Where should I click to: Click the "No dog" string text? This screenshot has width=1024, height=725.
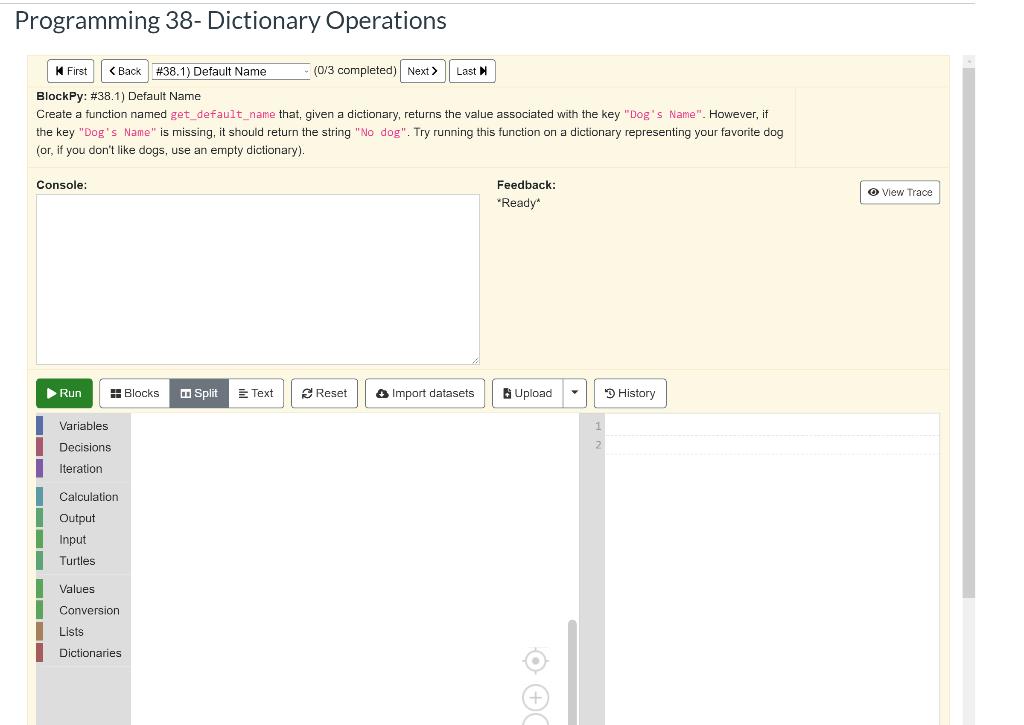click(381, 133)
